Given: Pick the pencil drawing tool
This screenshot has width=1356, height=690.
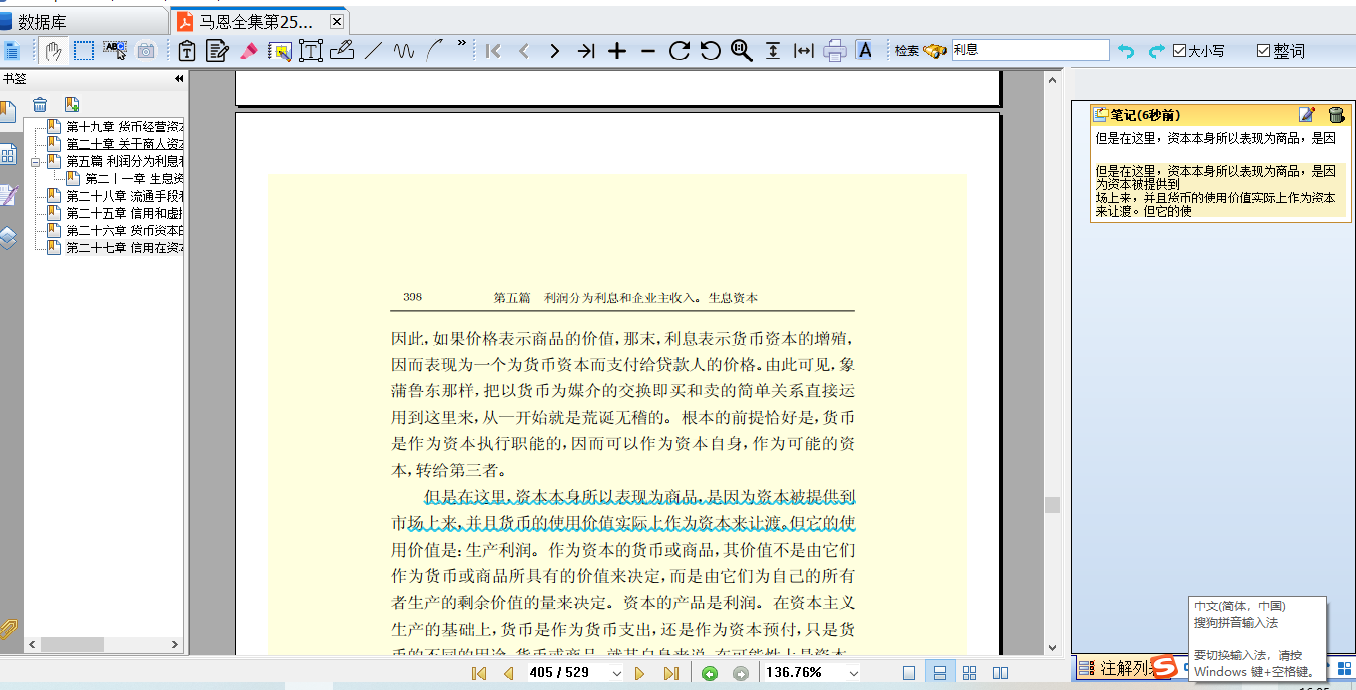Looking at the screenshot, I should pos(341,50).
